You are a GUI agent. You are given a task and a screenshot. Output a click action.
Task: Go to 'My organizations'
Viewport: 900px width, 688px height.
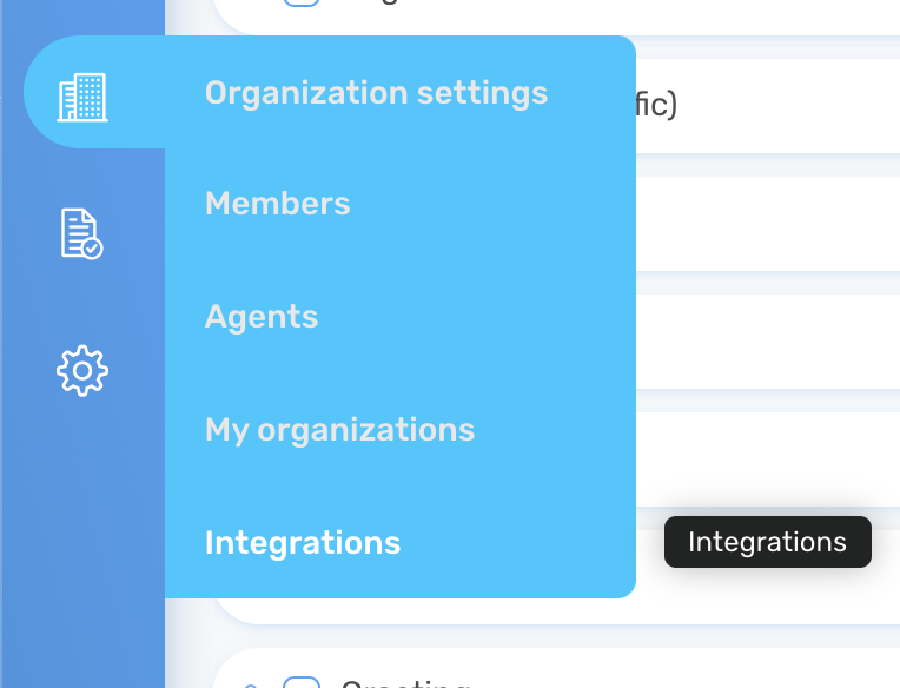(x=339, y=429)
